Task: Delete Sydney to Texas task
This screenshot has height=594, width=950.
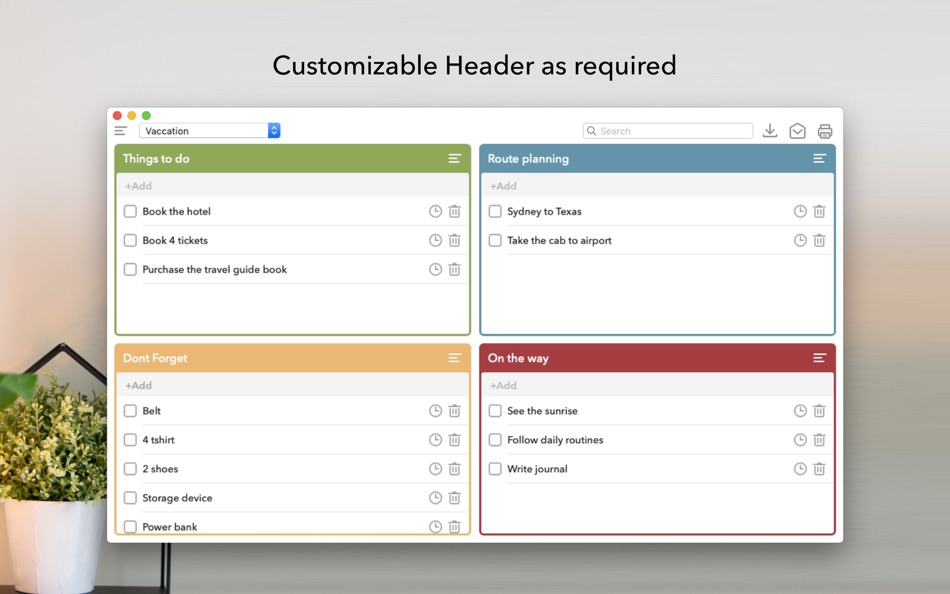Action: [819, 212]
